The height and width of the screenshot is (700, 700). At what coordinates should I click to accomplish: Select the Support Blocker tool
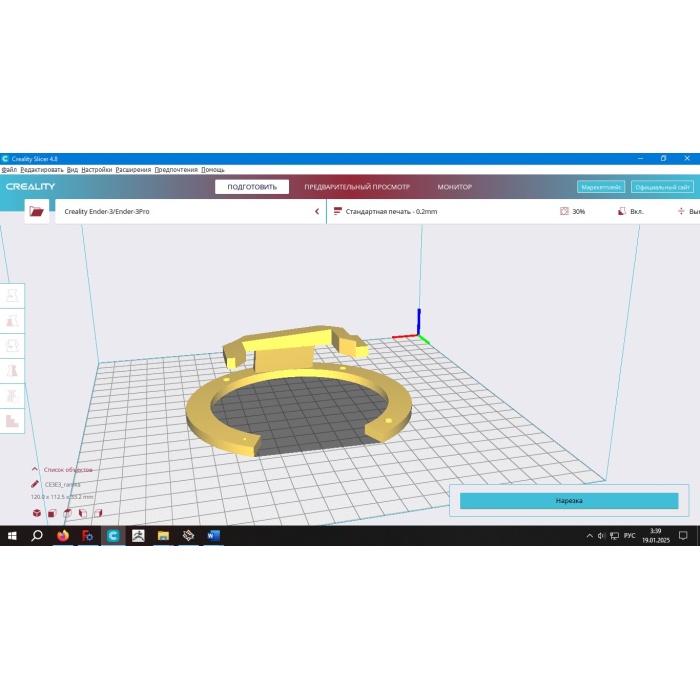click(x=12, y=421)
